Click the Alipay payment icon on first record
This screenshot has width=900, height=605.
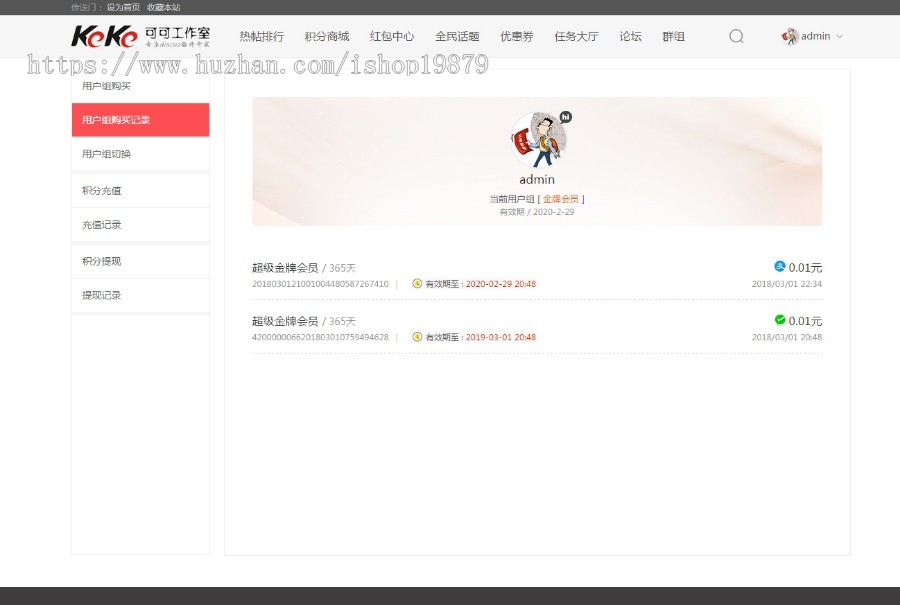(x=781, y=267)
